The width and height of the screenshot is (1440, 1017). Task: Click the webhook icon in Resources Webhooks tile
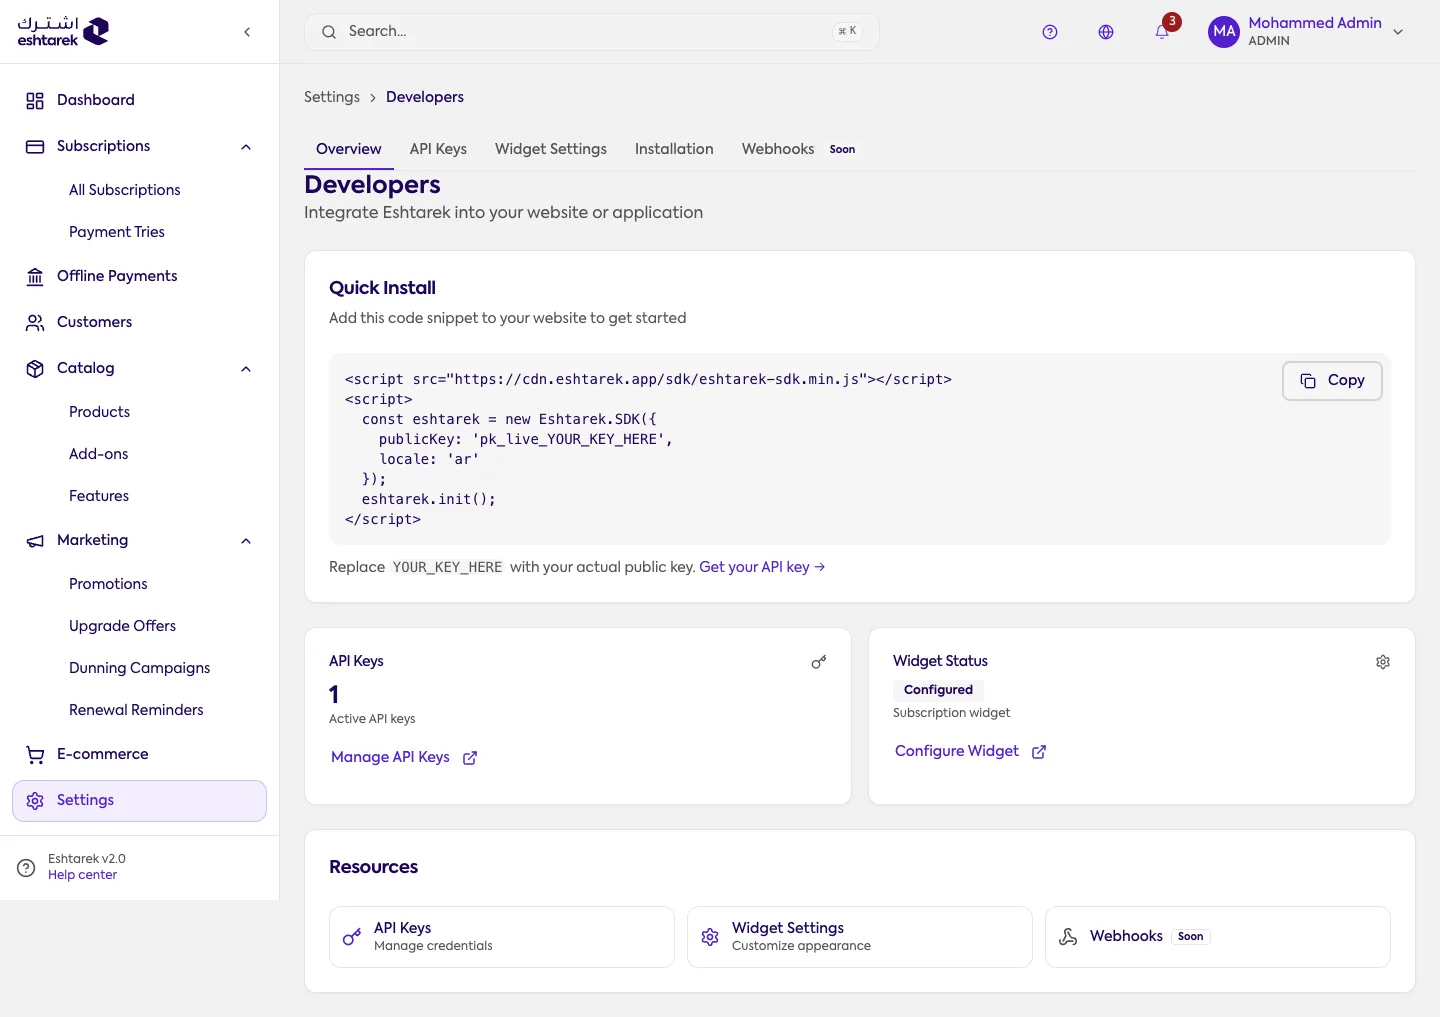coord(1068,937)
